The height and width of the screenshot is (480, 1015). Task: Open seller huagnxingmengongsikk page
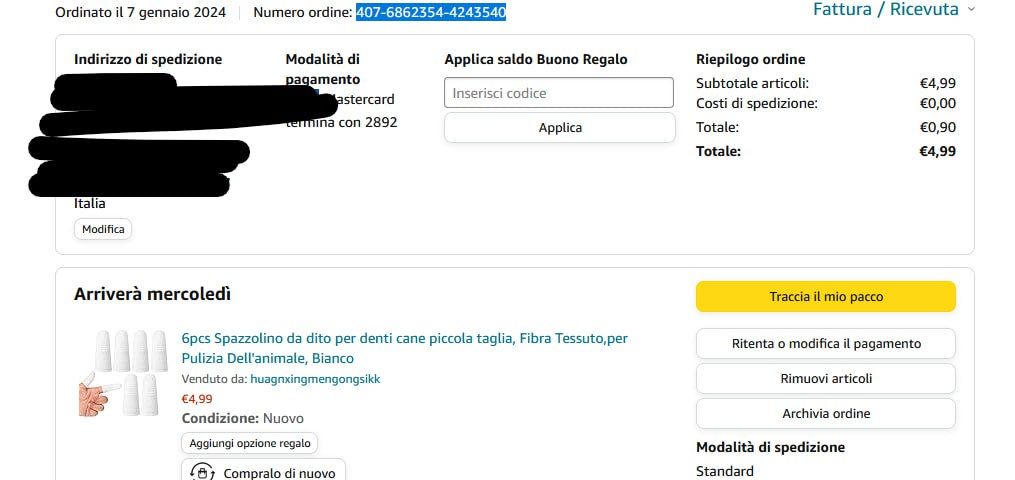(315, 379)
